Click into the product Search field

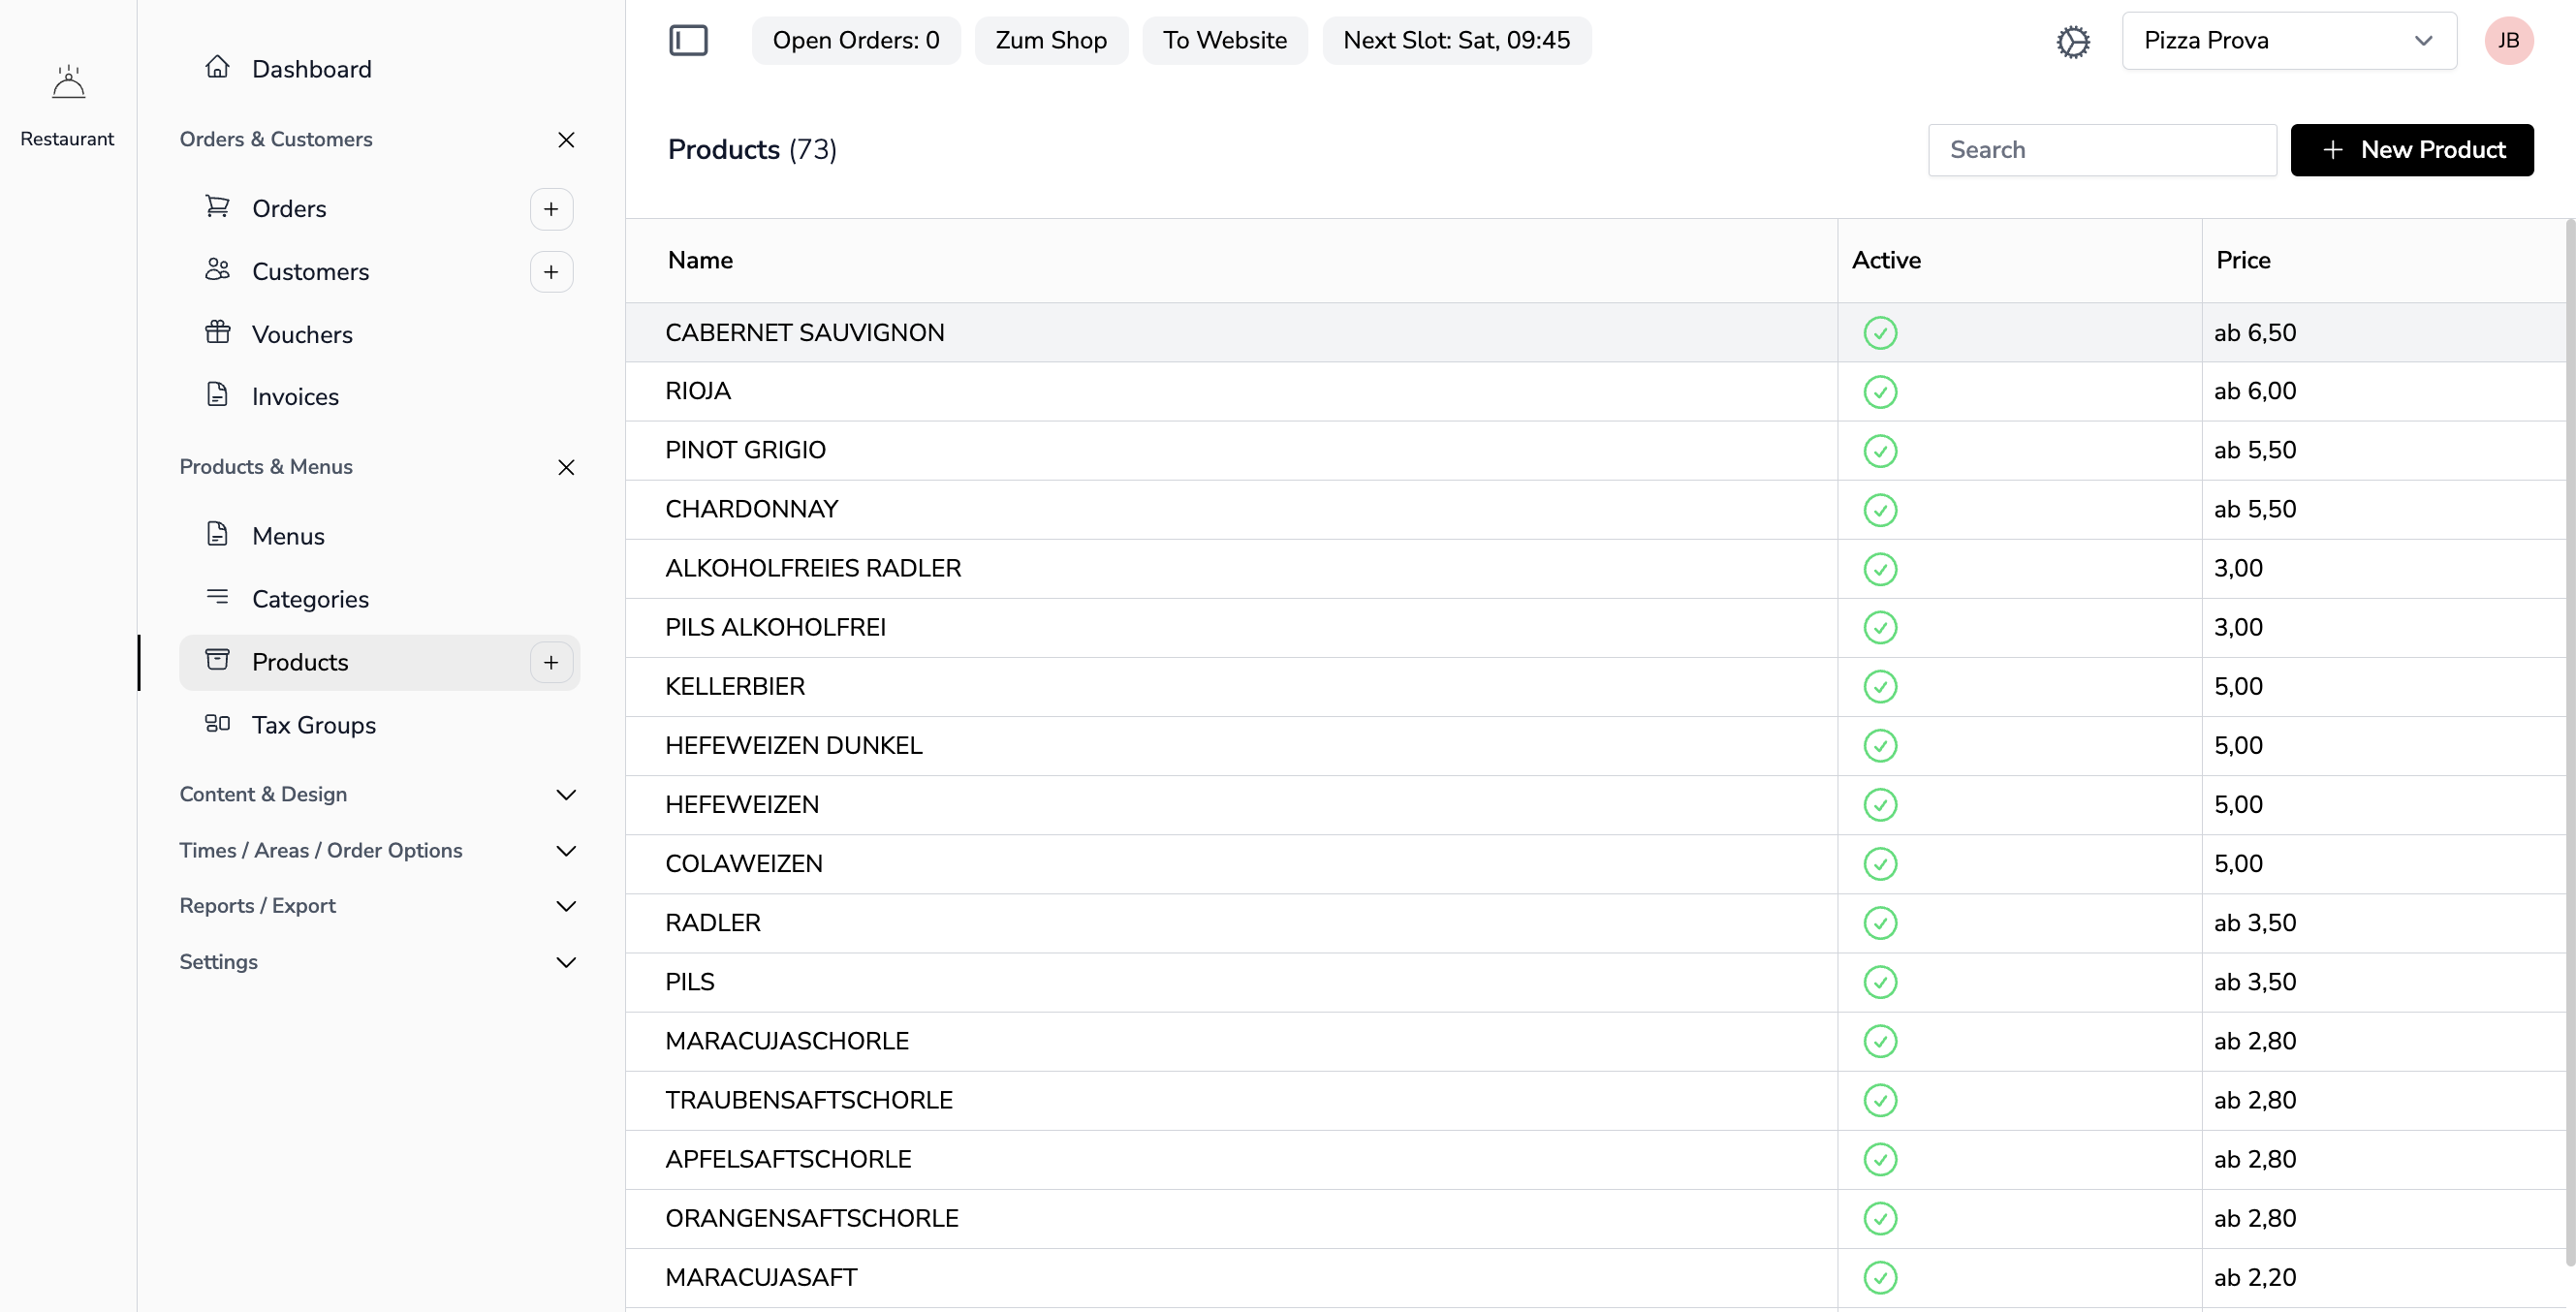point(2102,149)
